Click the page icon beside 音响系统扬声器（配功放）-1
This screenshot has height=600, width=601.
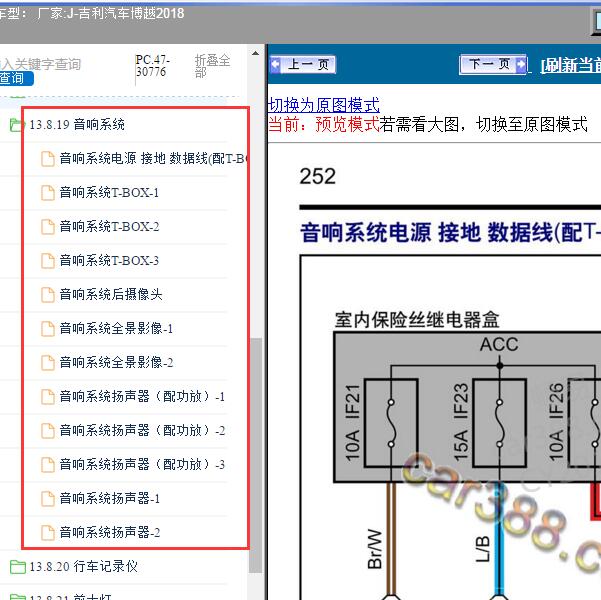[x=48, y=397]
